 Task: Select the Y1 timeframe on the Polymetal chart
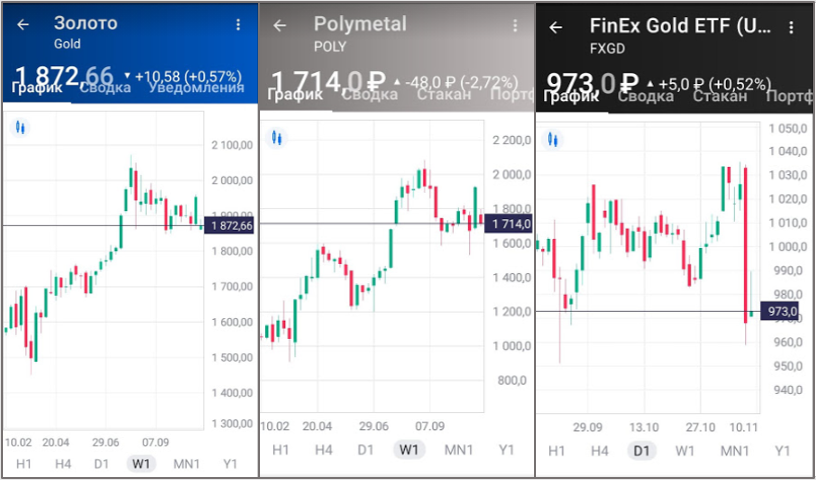505,450
